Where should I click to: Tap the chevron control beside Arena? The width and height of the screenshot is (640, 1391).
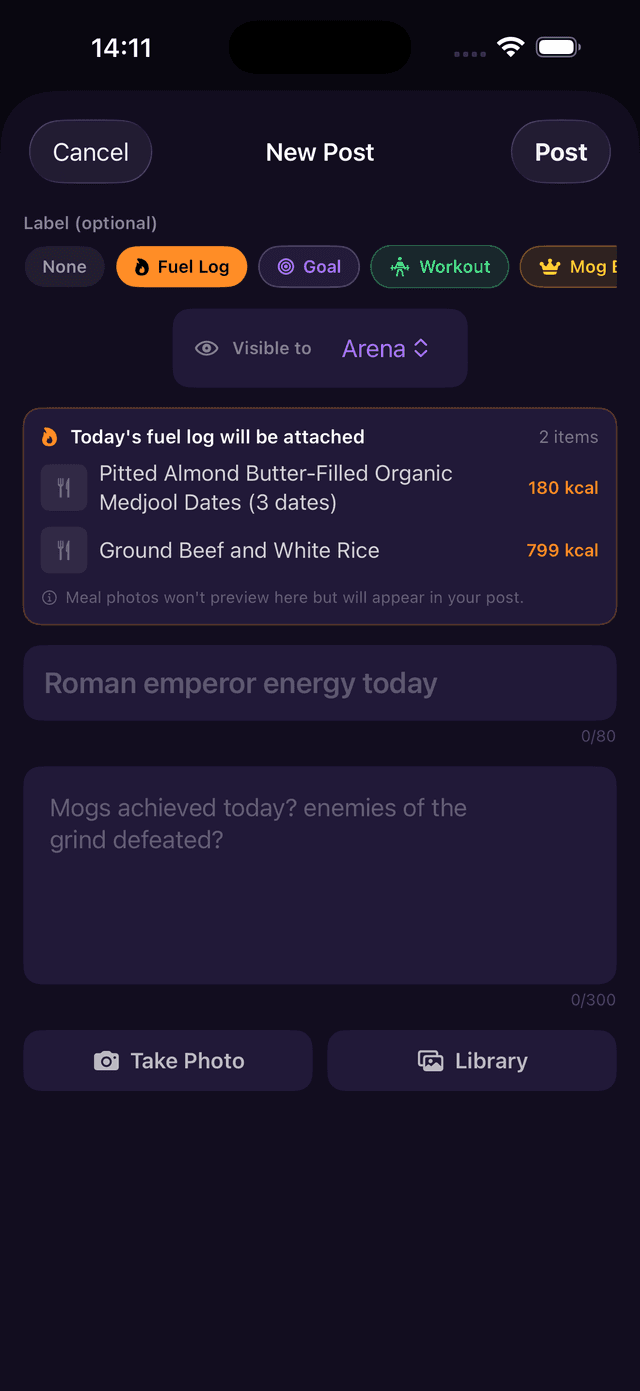419,348
